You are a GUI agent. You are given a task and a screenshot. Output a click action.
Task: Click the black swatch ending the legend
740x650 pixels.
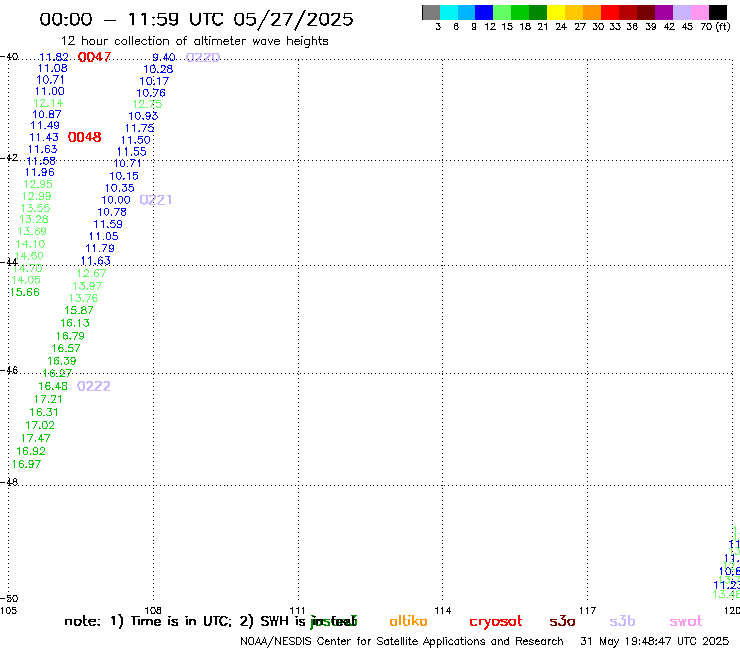tap(718, 12)
